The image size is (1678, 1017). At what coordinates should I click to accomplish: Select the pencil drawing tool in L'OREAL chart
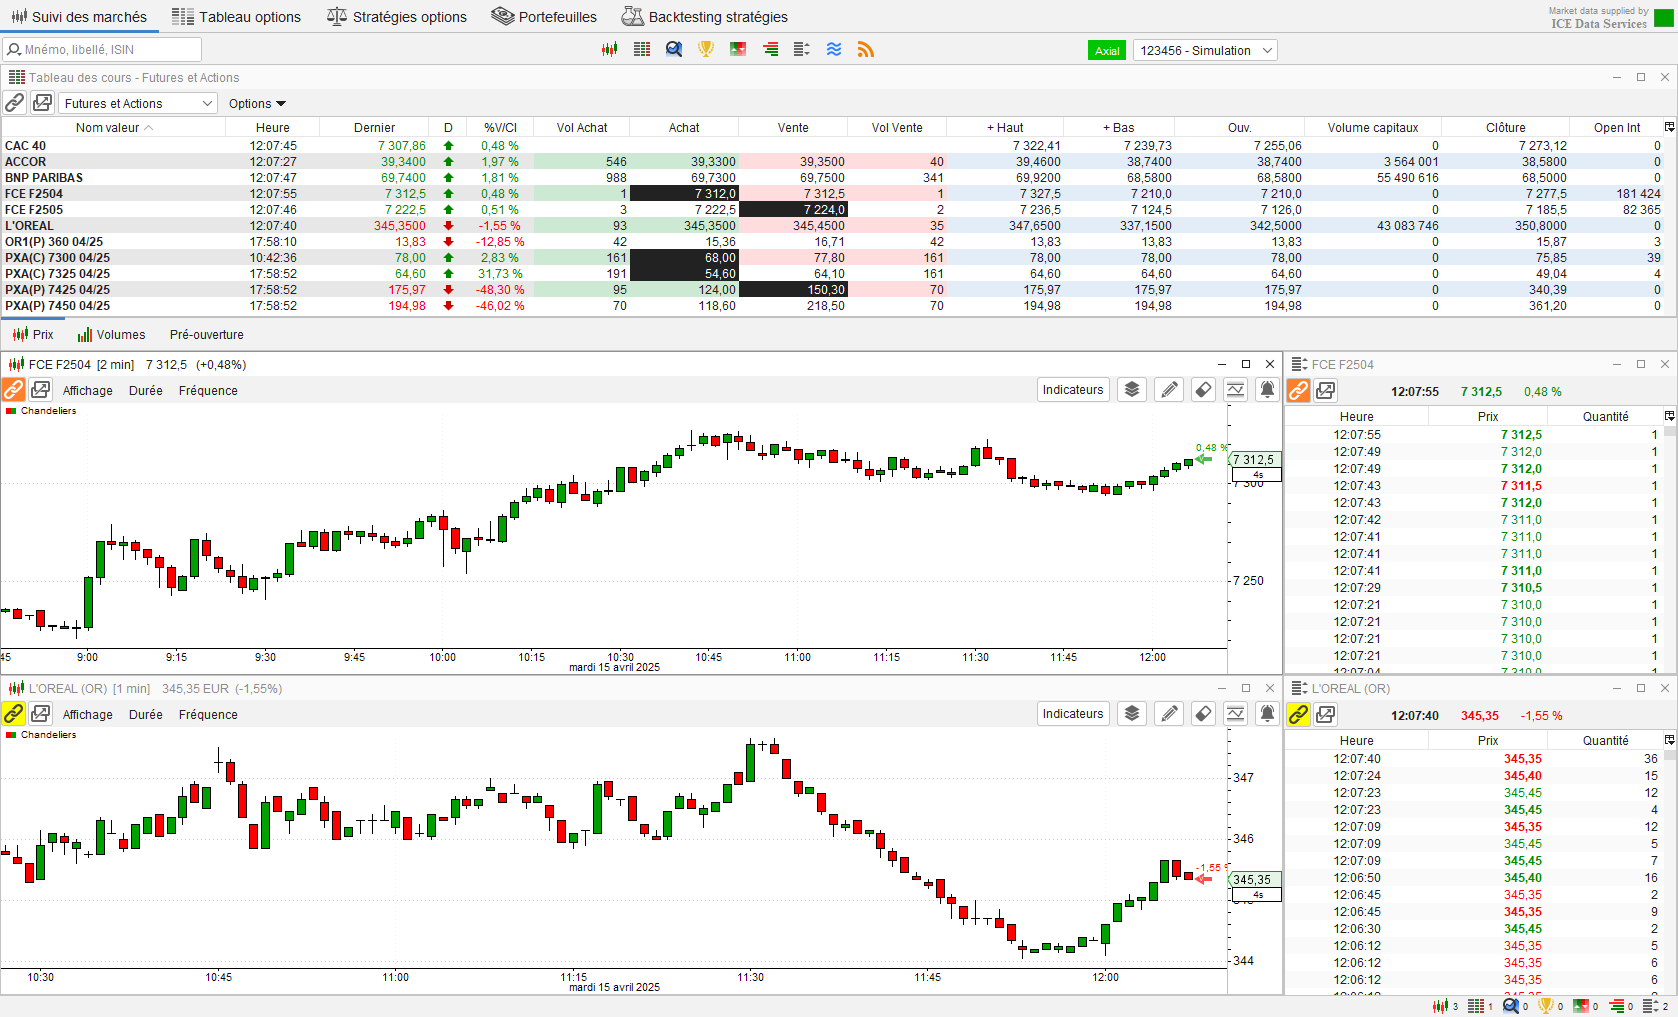(1169, 714)
